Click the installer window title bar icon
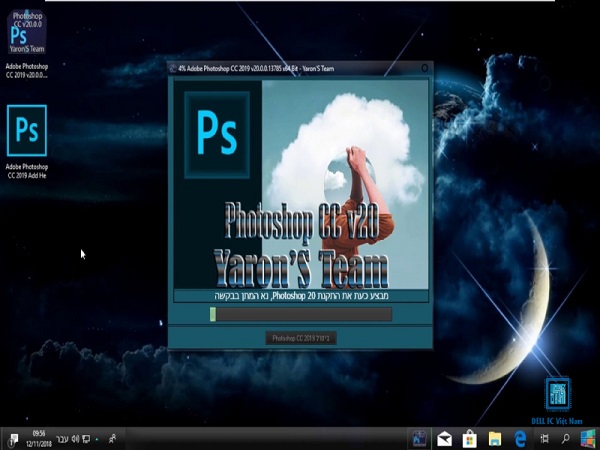600x450 pixels. [173, 68]
